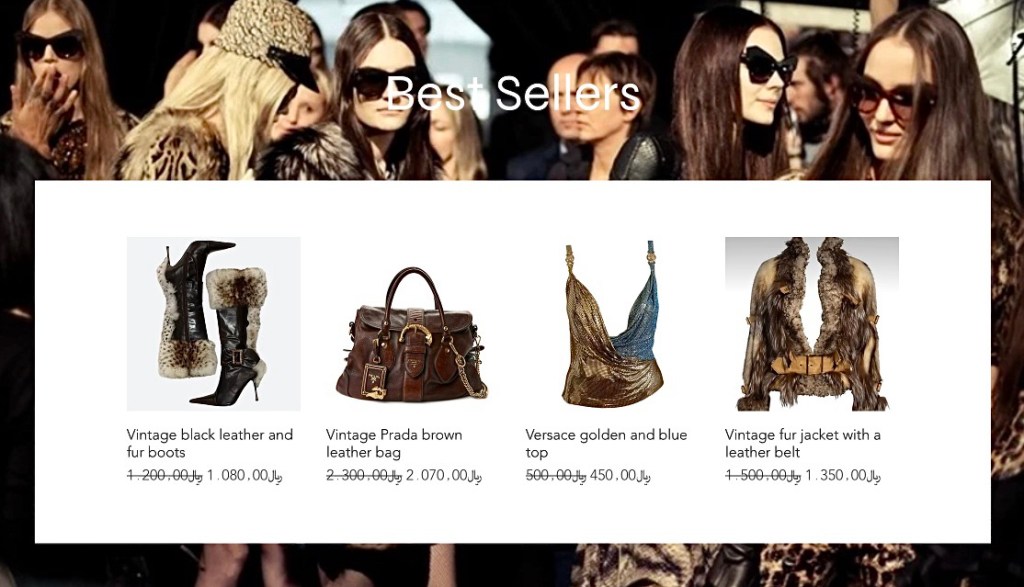Select the 1.350,00 fur jacket sale price
The width and height of the screenshot is (1024, 587).
coord(842,475)
